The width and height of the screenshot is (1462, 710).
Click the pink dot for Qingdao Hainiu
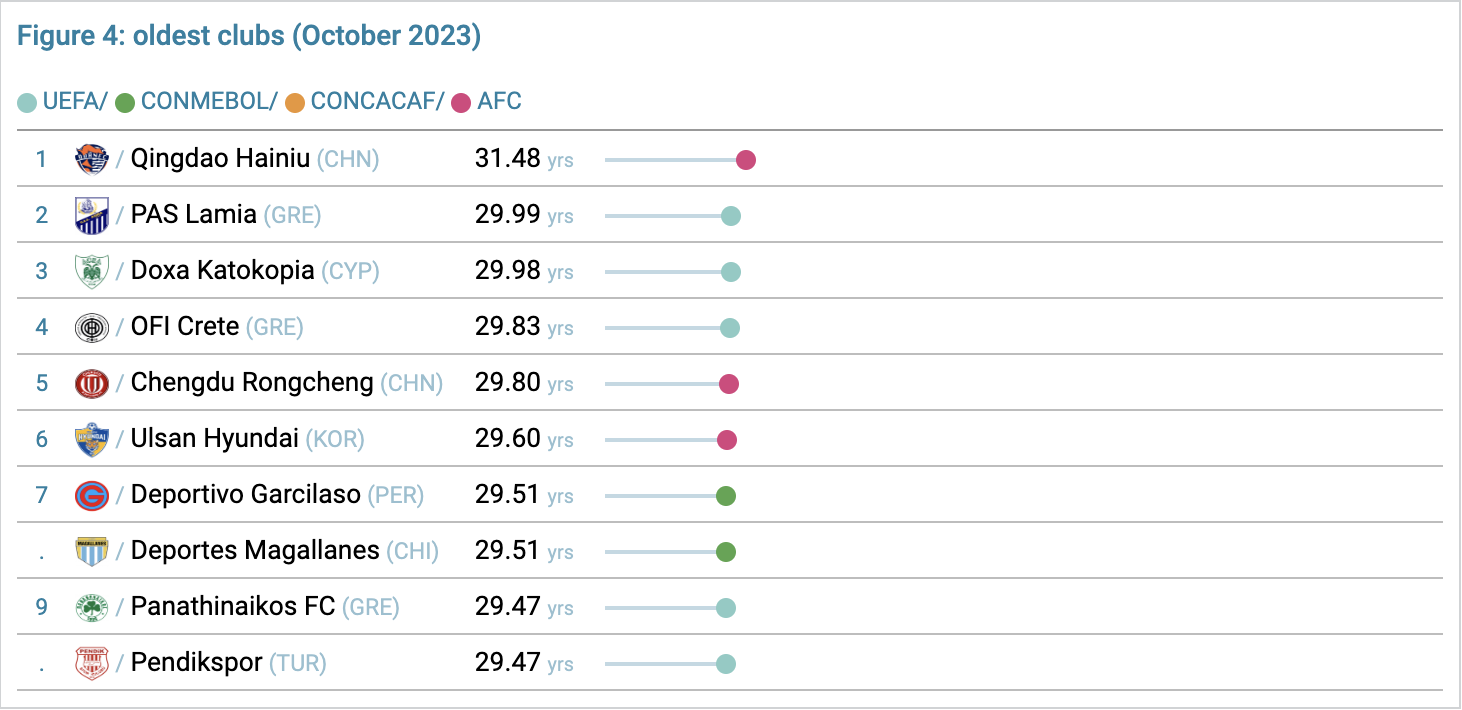(745, 160)
